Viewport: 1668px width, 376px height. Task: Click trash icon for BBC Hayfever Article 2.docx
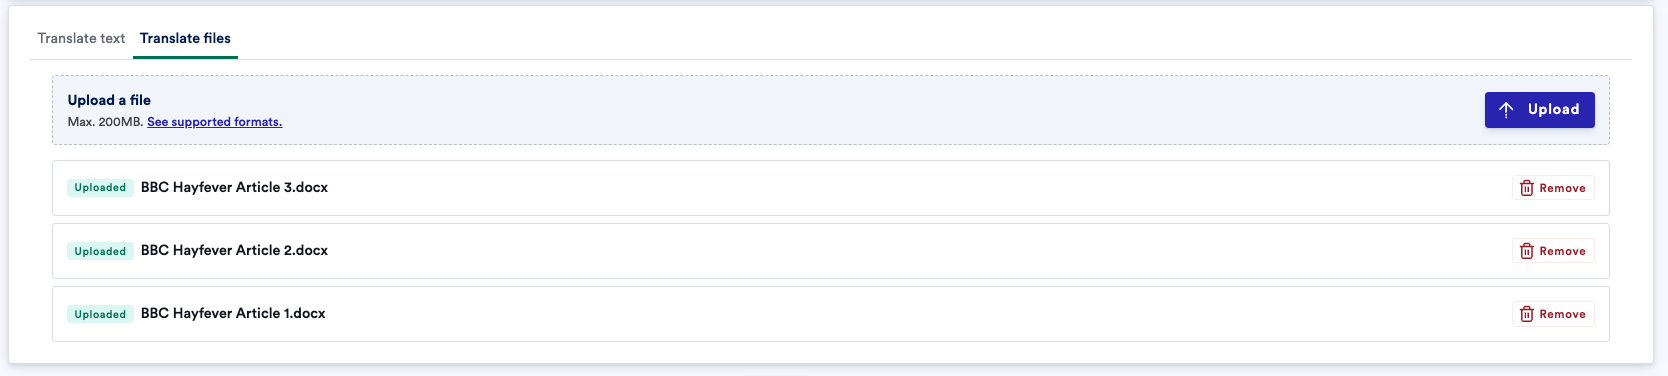tap(1526, 251)
